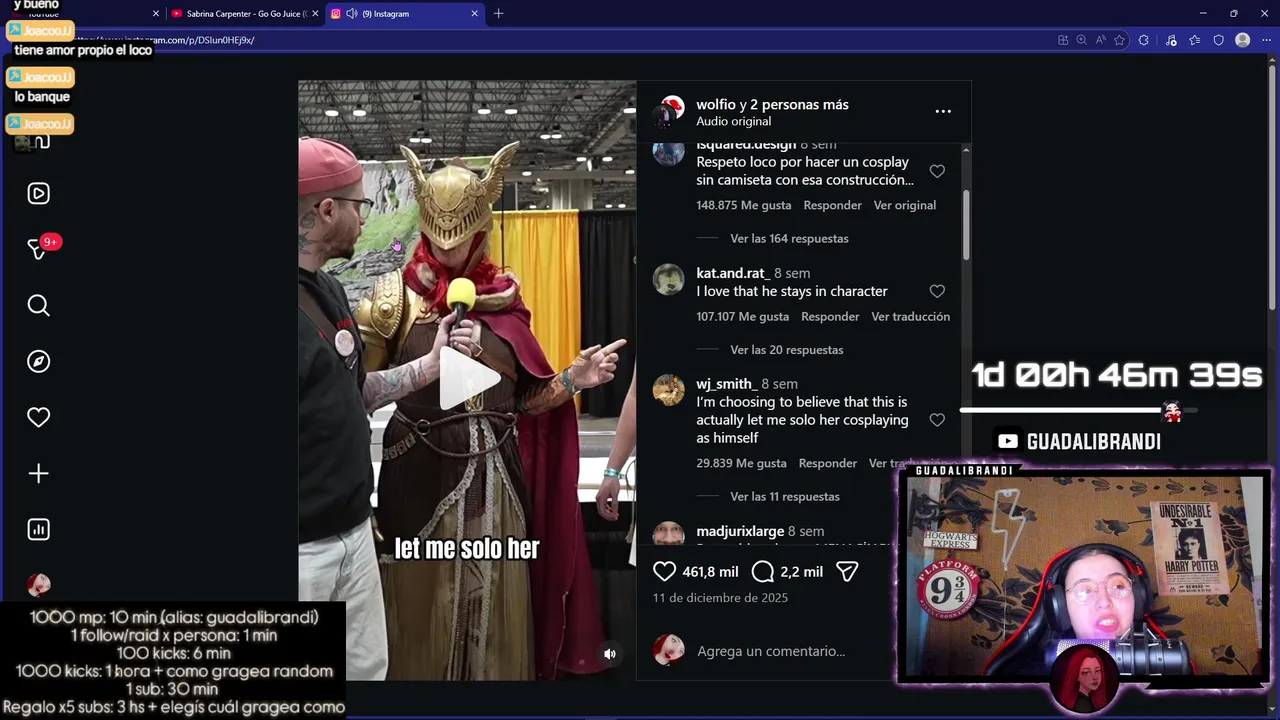Open kat.and.rat_ commenter avatar
Image resolution: width=1280 pixels, height=720 pixels.
668,279
